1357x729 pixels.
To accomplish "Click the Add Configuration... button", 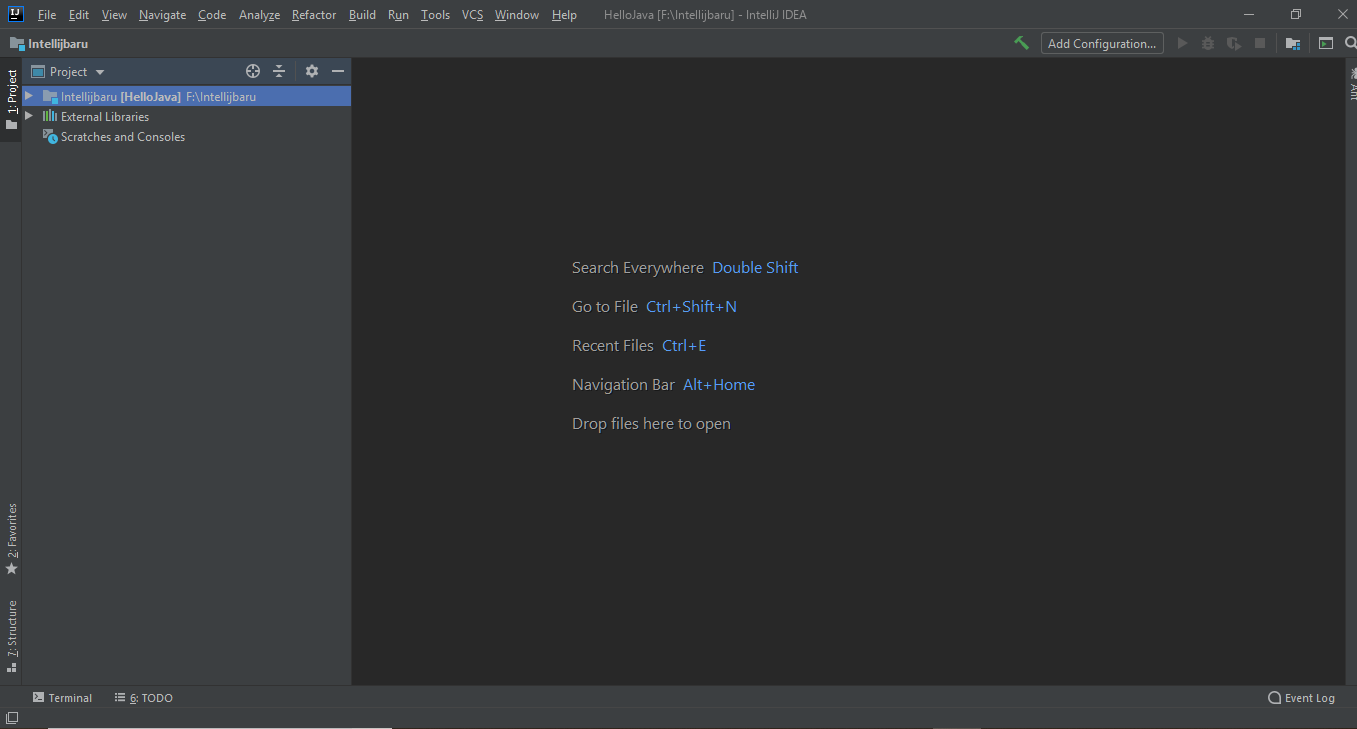I will coord(1102,43).
